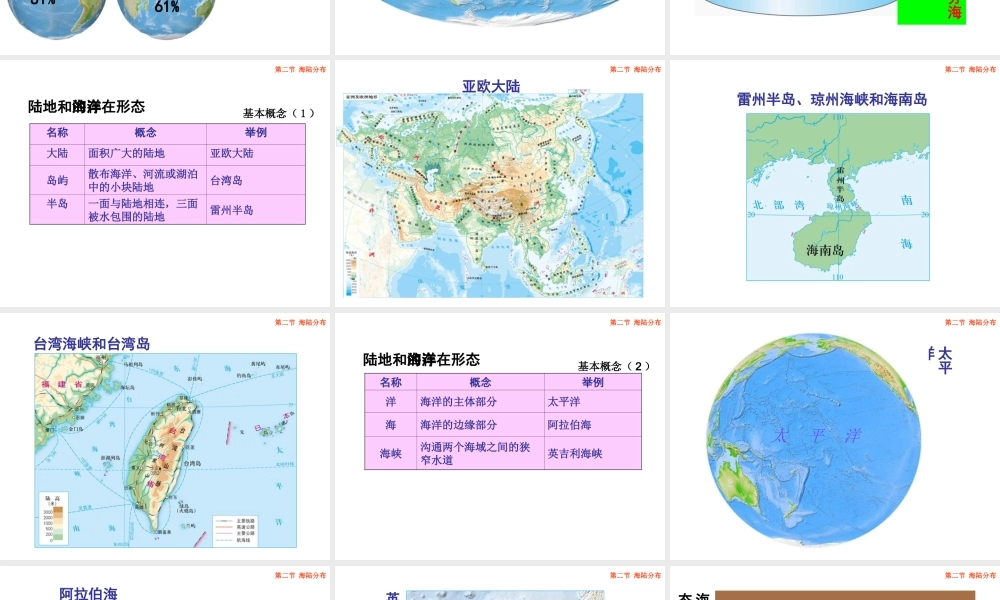Open the 基本概念（1）table slide thumbnail

(165, 183)
